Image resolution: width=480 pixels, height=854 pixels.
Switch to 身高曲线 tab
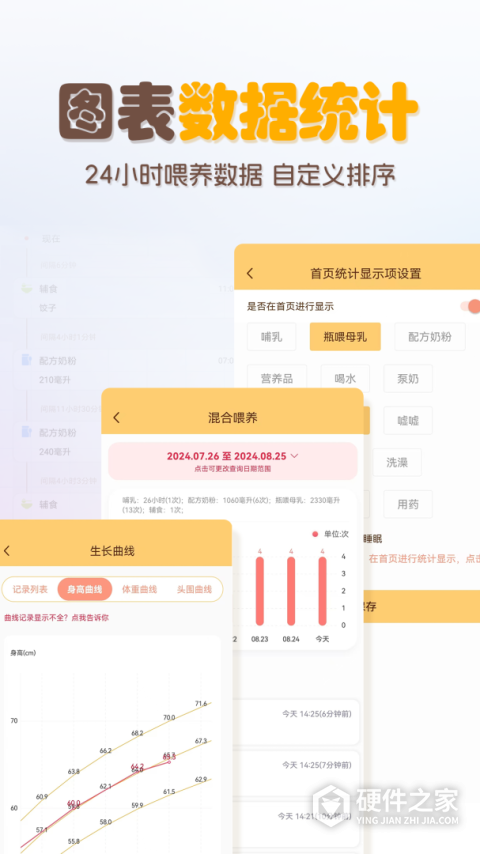pos(85,589)
